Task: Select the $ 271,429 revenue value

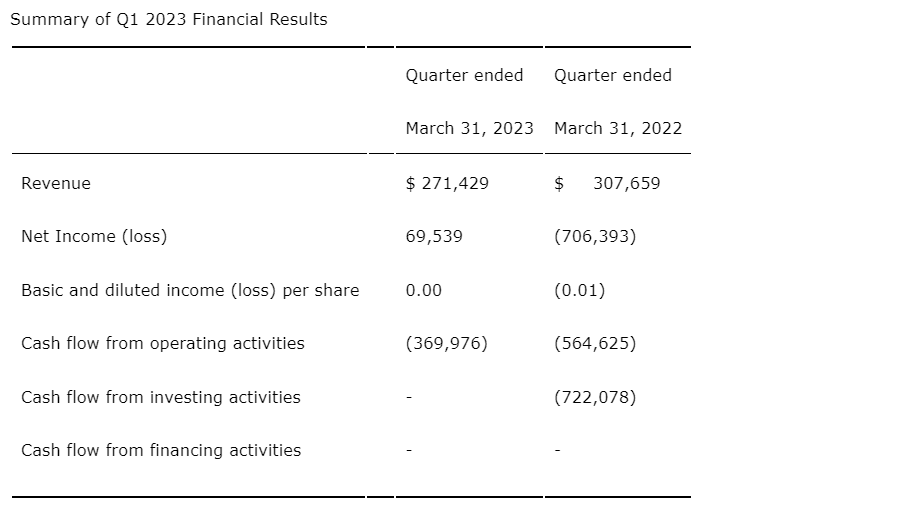Action: coord(447,183)
